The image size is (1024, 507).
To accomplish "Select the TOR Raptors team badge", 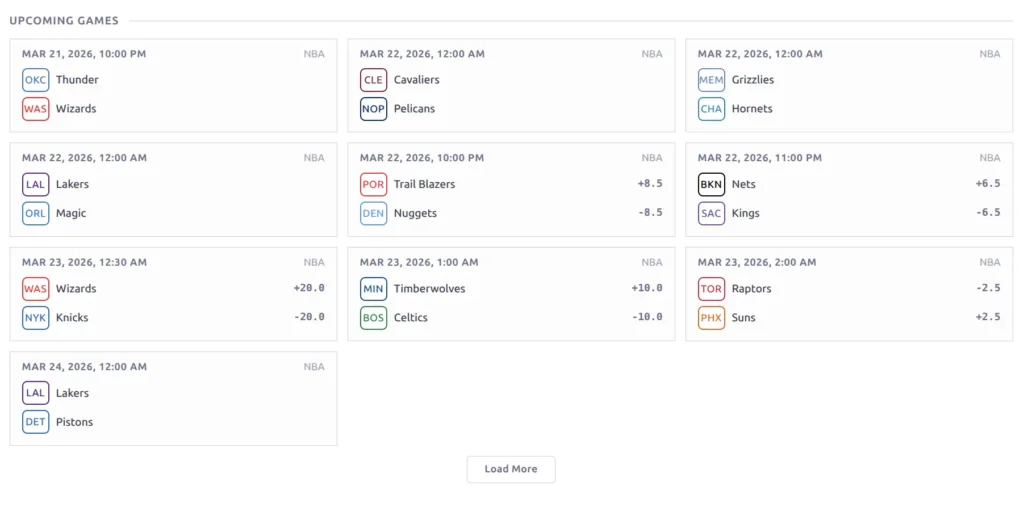I will pos(711,289).
